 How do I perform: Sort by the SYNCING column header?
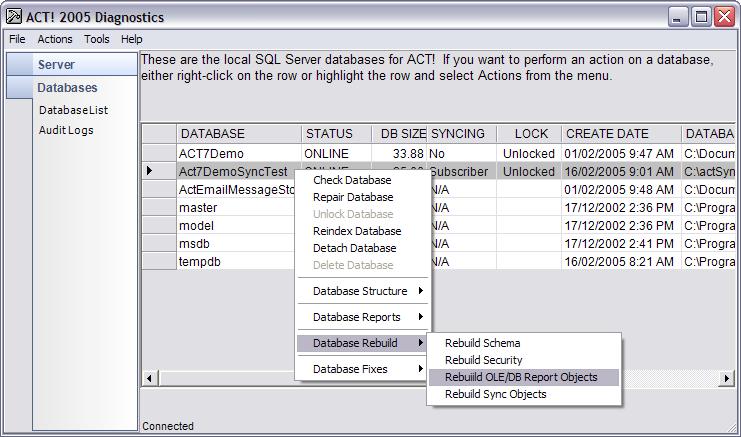[x=462, y=134]
